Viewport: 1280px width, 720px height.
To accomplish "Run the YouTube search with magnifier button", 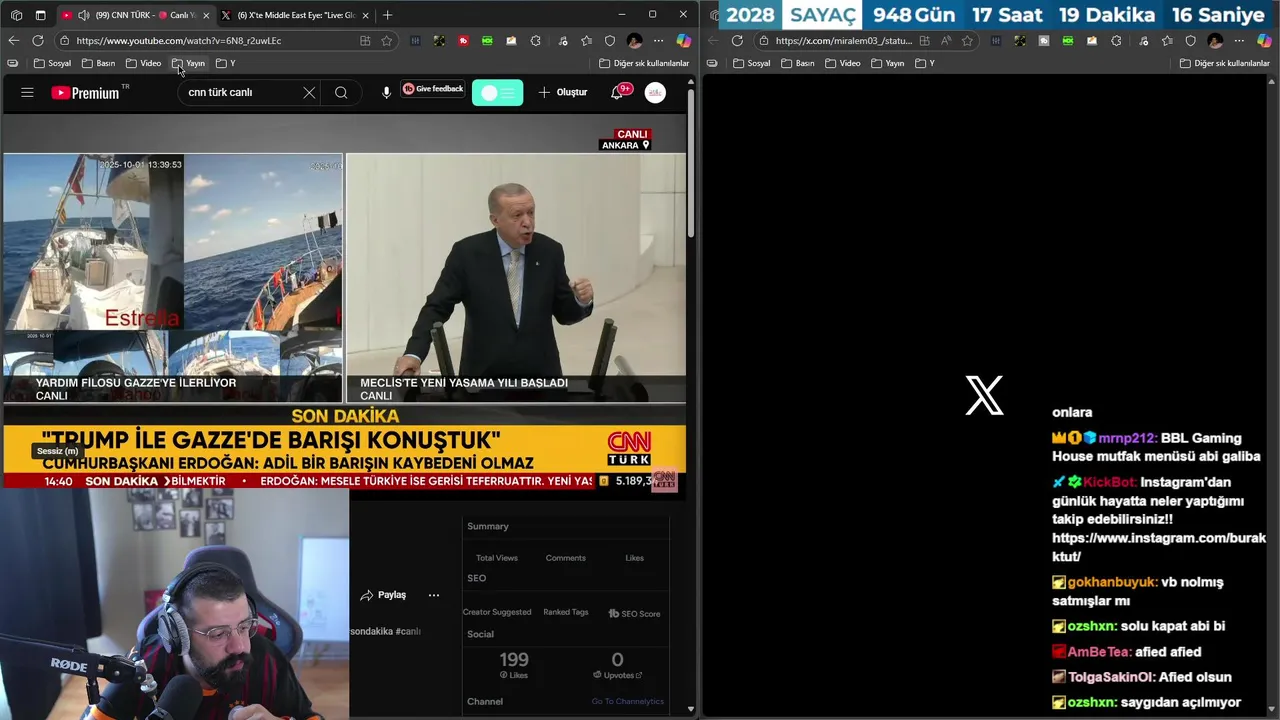I will (x=341, y=92).
